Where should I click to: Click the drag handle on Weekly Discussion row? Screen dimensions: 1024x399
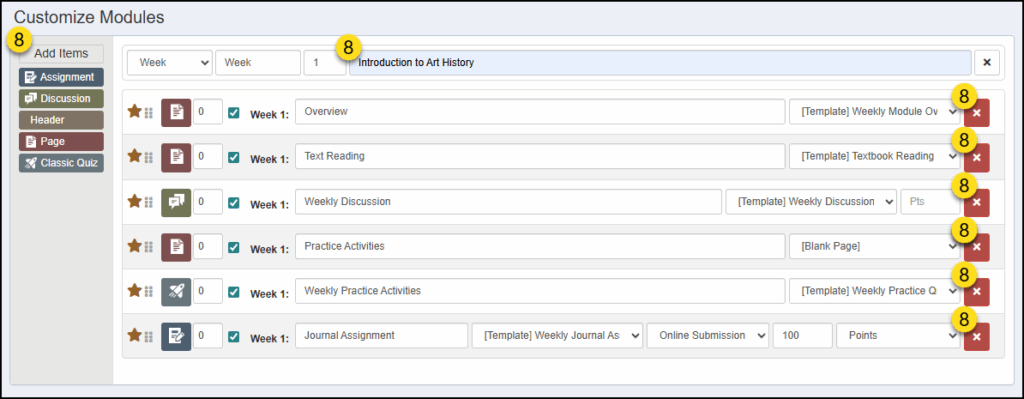148,202
